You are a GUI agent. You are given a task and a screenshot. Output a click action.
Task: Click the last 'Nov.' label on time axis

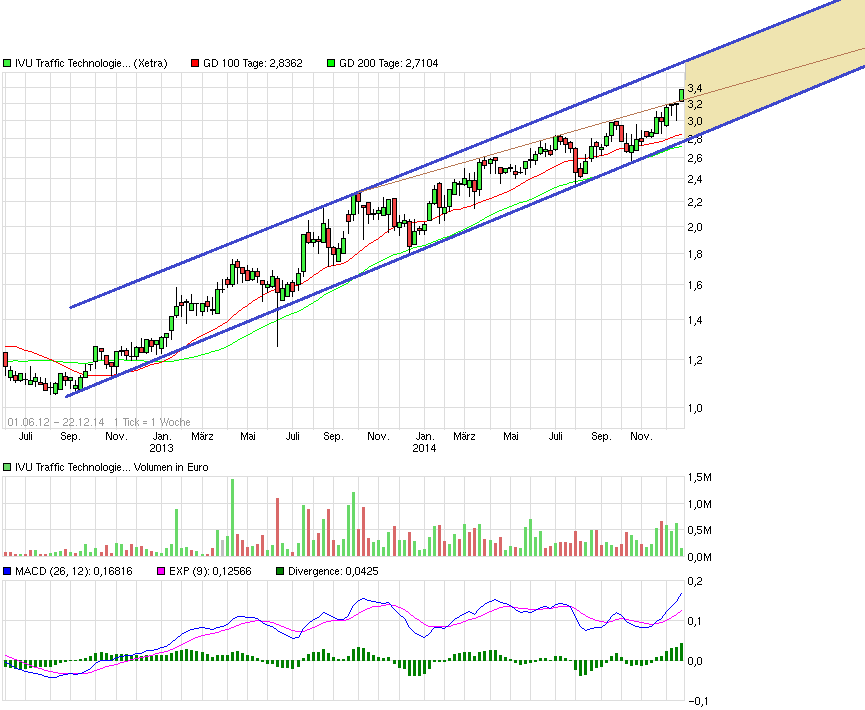tap(641, 436)
